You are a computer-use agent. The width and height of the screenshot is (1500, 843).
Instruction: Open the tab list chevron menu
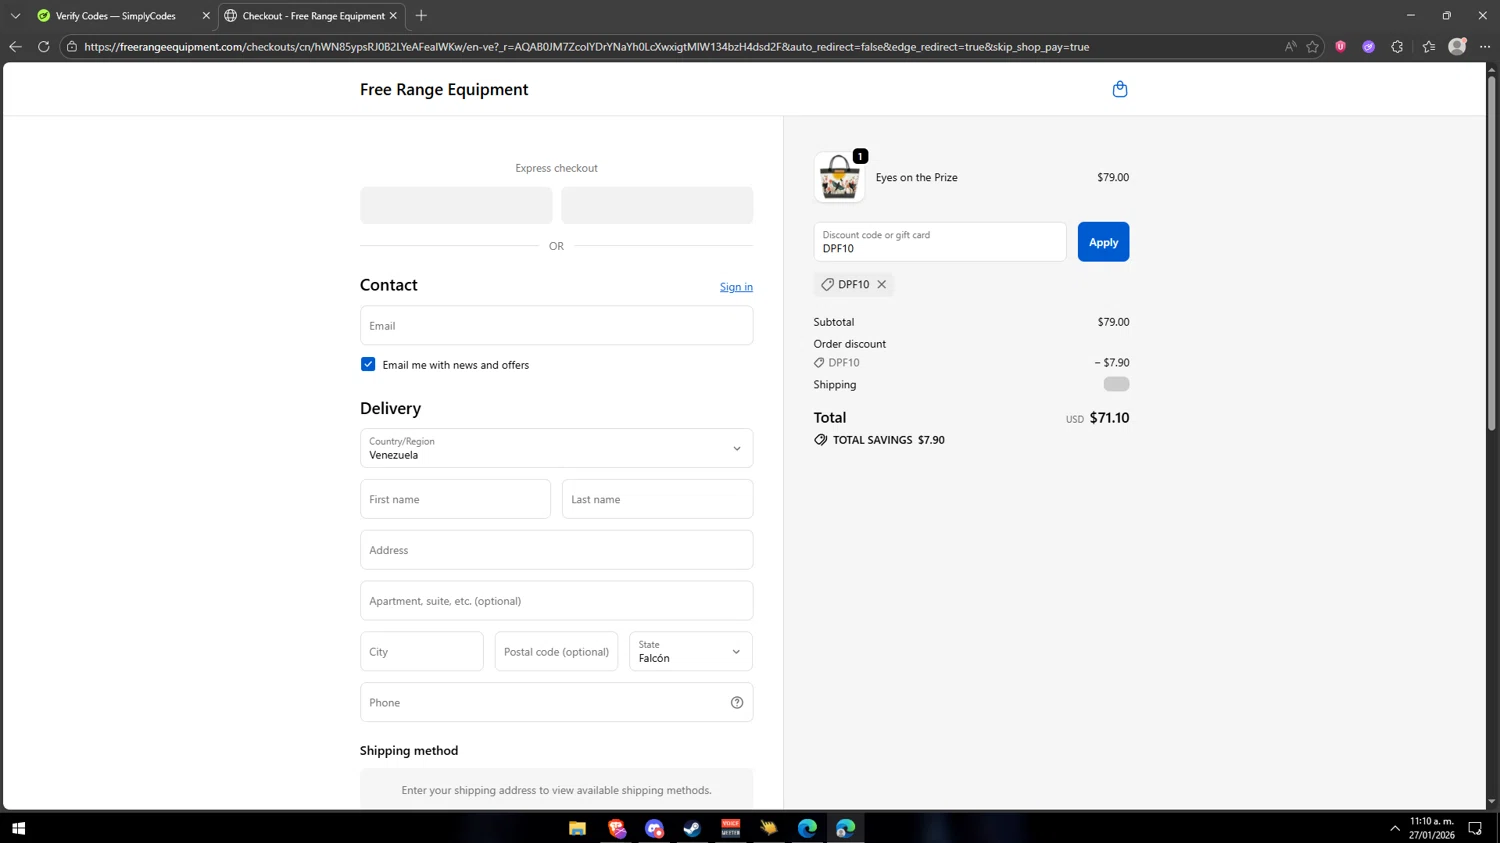[x=15, y=16]
